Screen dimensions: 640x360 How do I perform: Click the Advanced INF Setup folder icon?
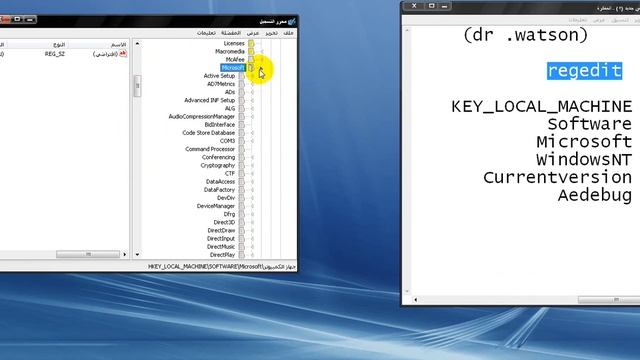click(242, 100)
